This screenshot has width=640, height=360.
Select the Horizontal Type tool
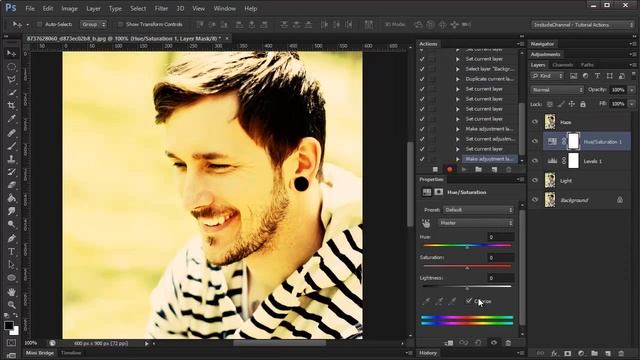(x=11, y=251)
